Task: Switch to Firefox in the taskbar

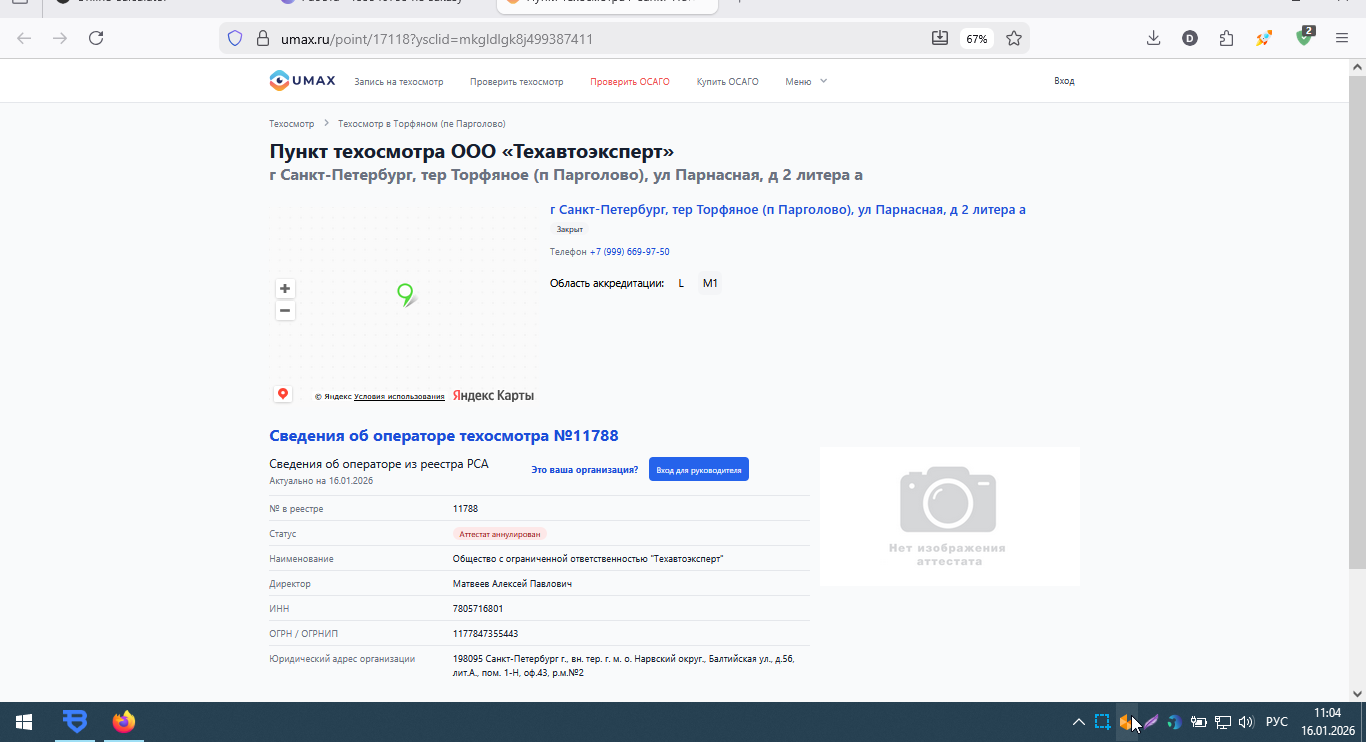Action: (123, 721)
